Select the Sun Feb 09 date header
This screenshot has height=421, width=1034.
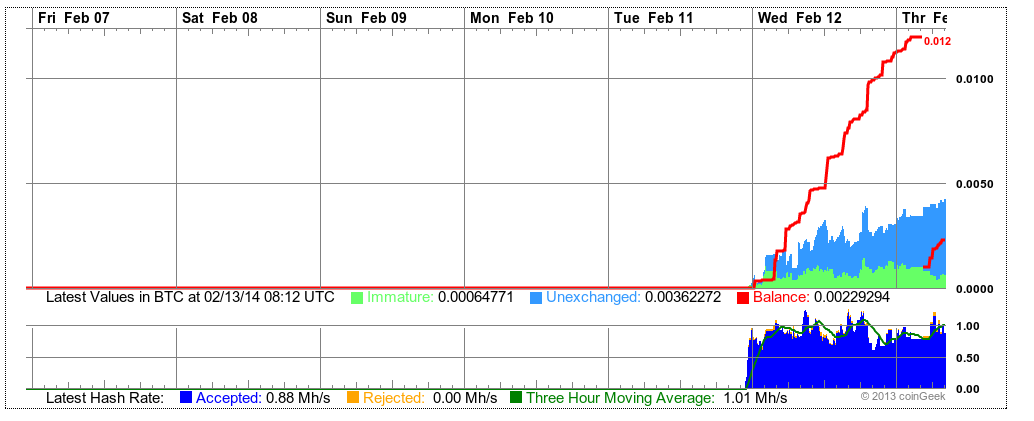pyautogui.click(x=367, y=18)
